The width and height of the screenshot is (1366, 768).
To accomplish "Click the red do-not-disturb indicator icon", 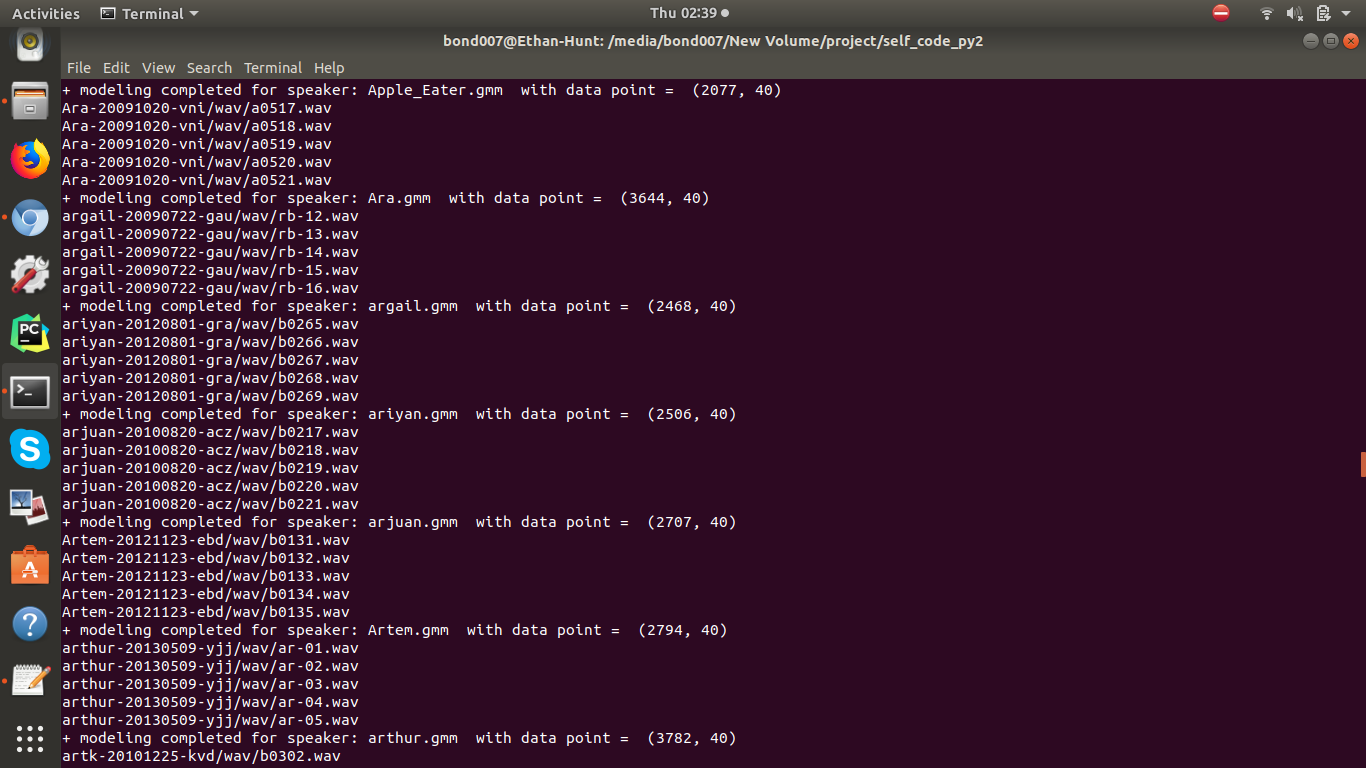I will point(1220,13).
